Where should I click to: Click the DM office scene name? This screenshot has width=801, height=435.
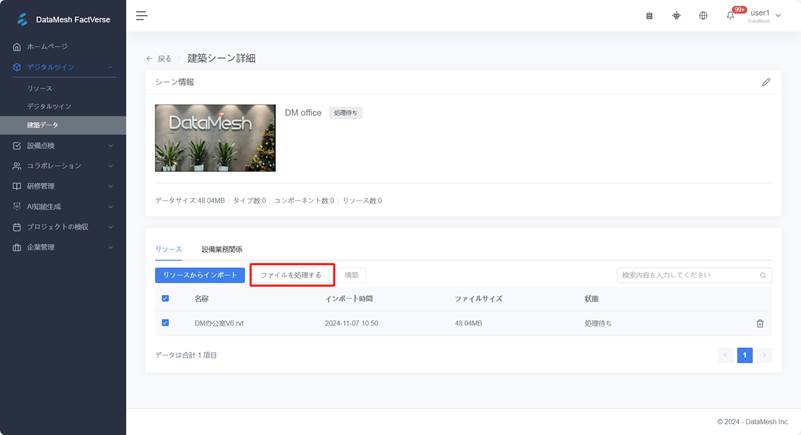(303, 112)
